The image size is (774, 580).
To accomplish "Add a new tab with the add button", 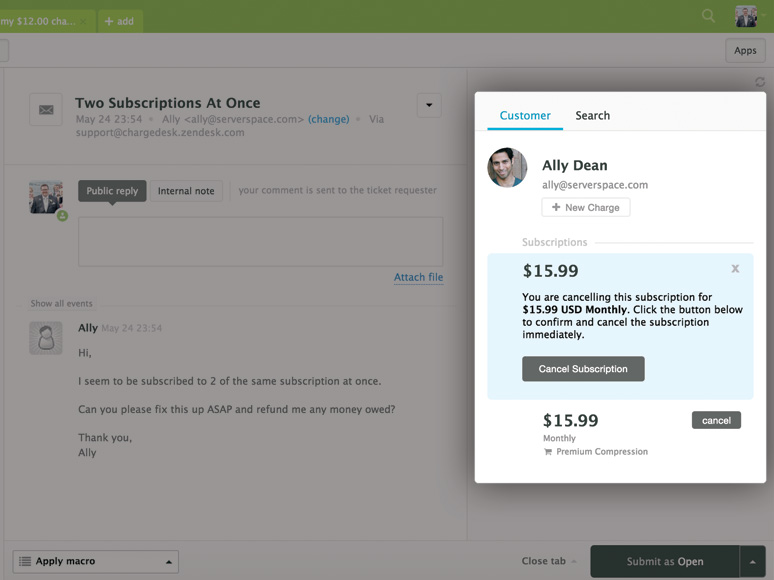I will pyautogui.click(x=120, y=21).
